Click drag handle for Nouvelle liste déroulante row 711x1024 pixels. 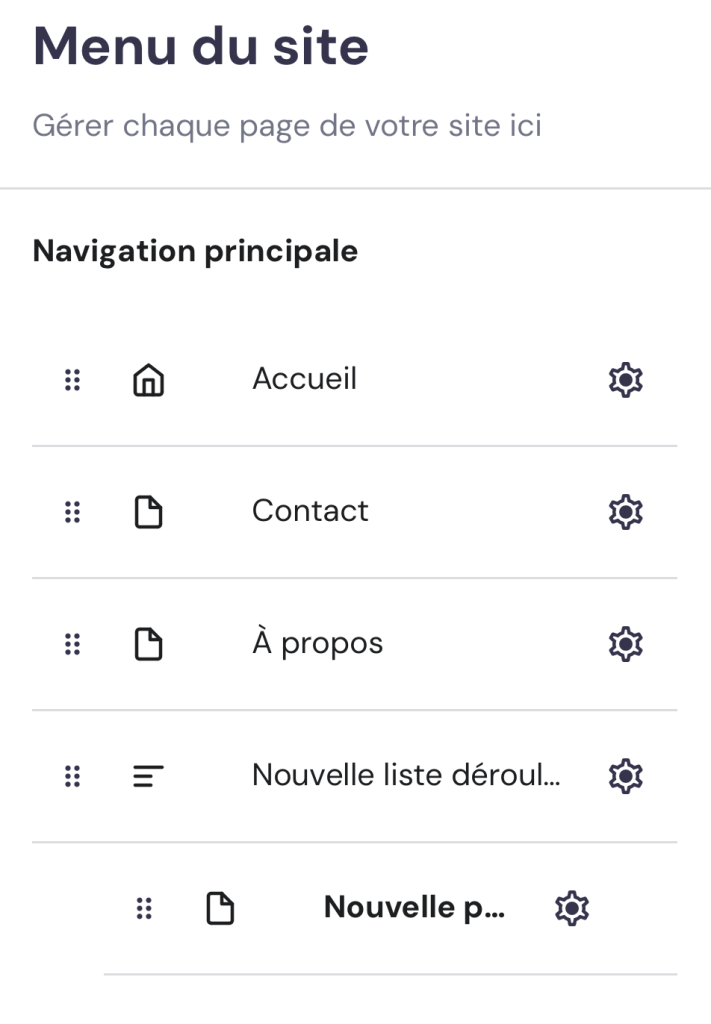72,776
